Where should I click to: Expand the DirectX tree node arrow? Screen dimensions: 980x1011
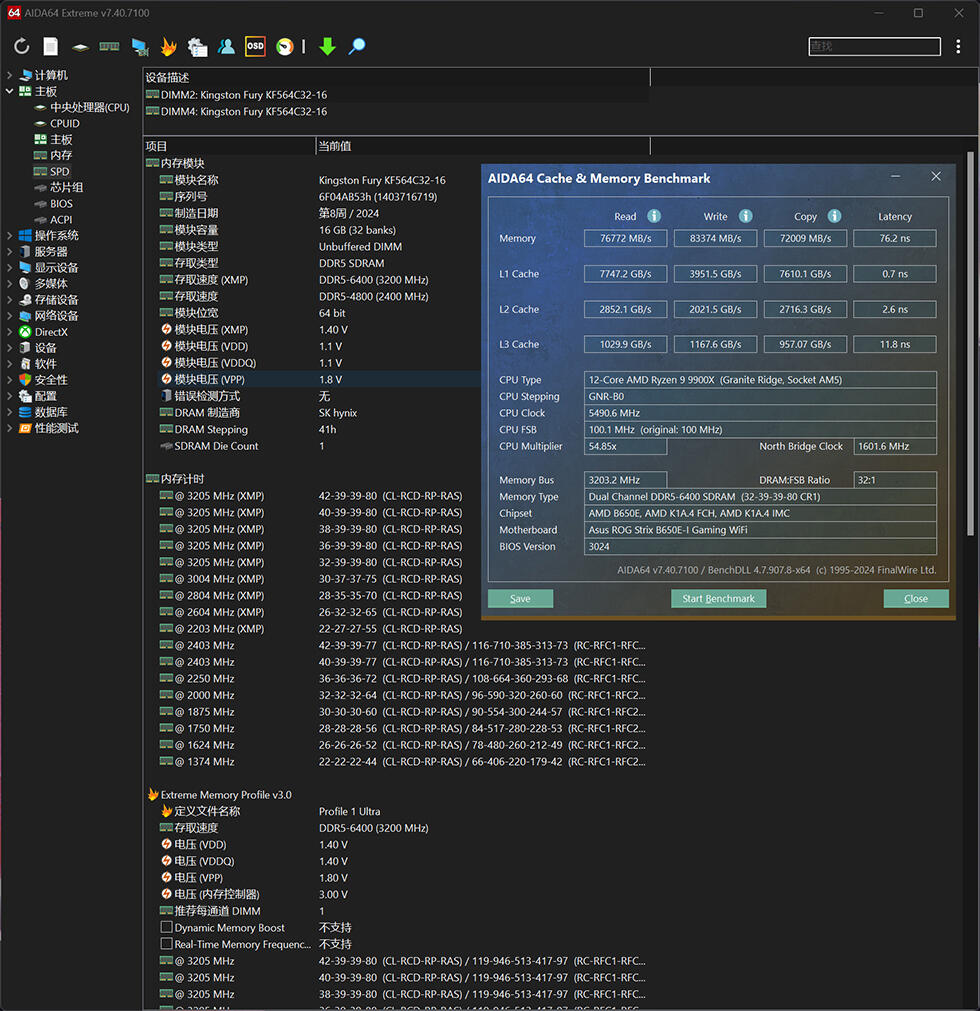pyautogui.click(x=10, y=332)
